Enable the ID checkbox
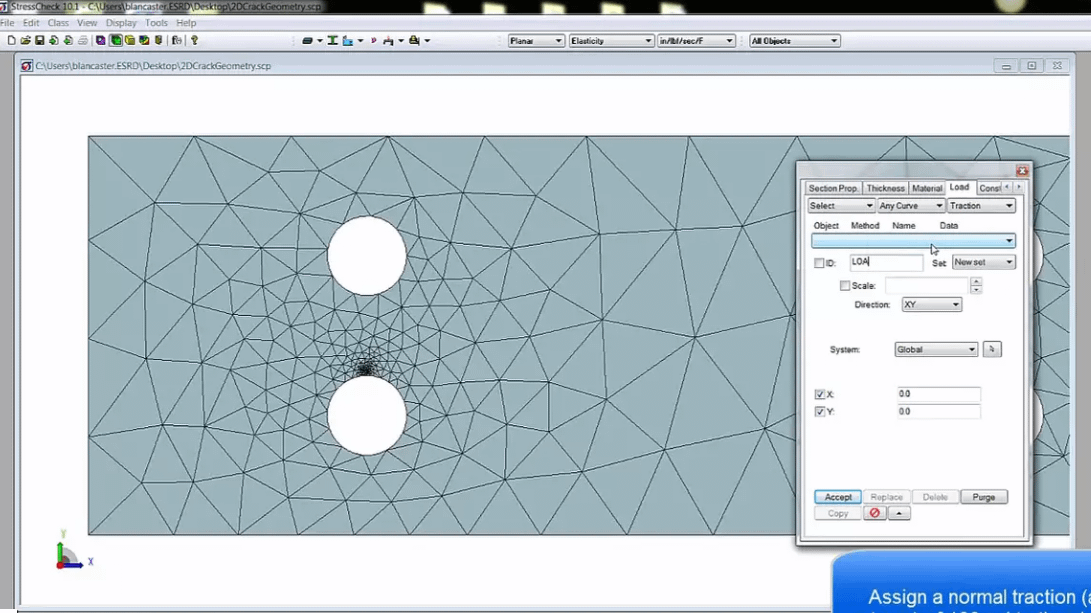 [820, 262]
